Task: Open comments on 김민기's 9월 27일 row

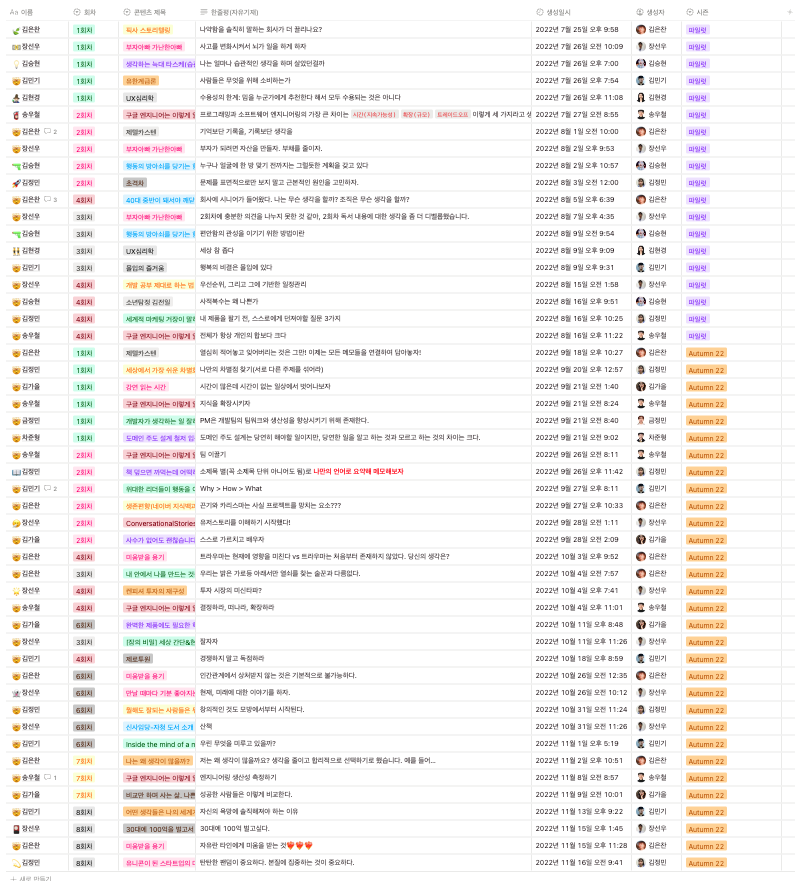Action: 51,488
